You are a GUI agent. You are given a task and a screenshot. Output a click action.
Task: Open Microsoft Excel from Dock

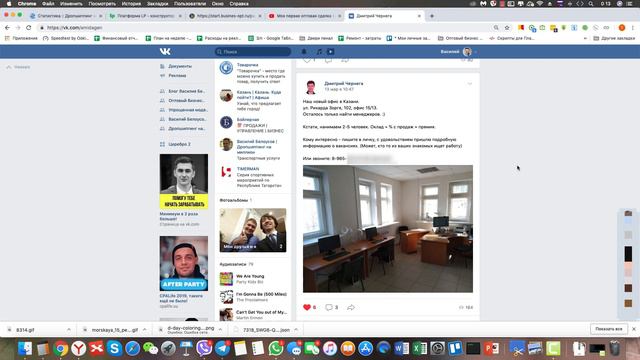coord(420,349)
